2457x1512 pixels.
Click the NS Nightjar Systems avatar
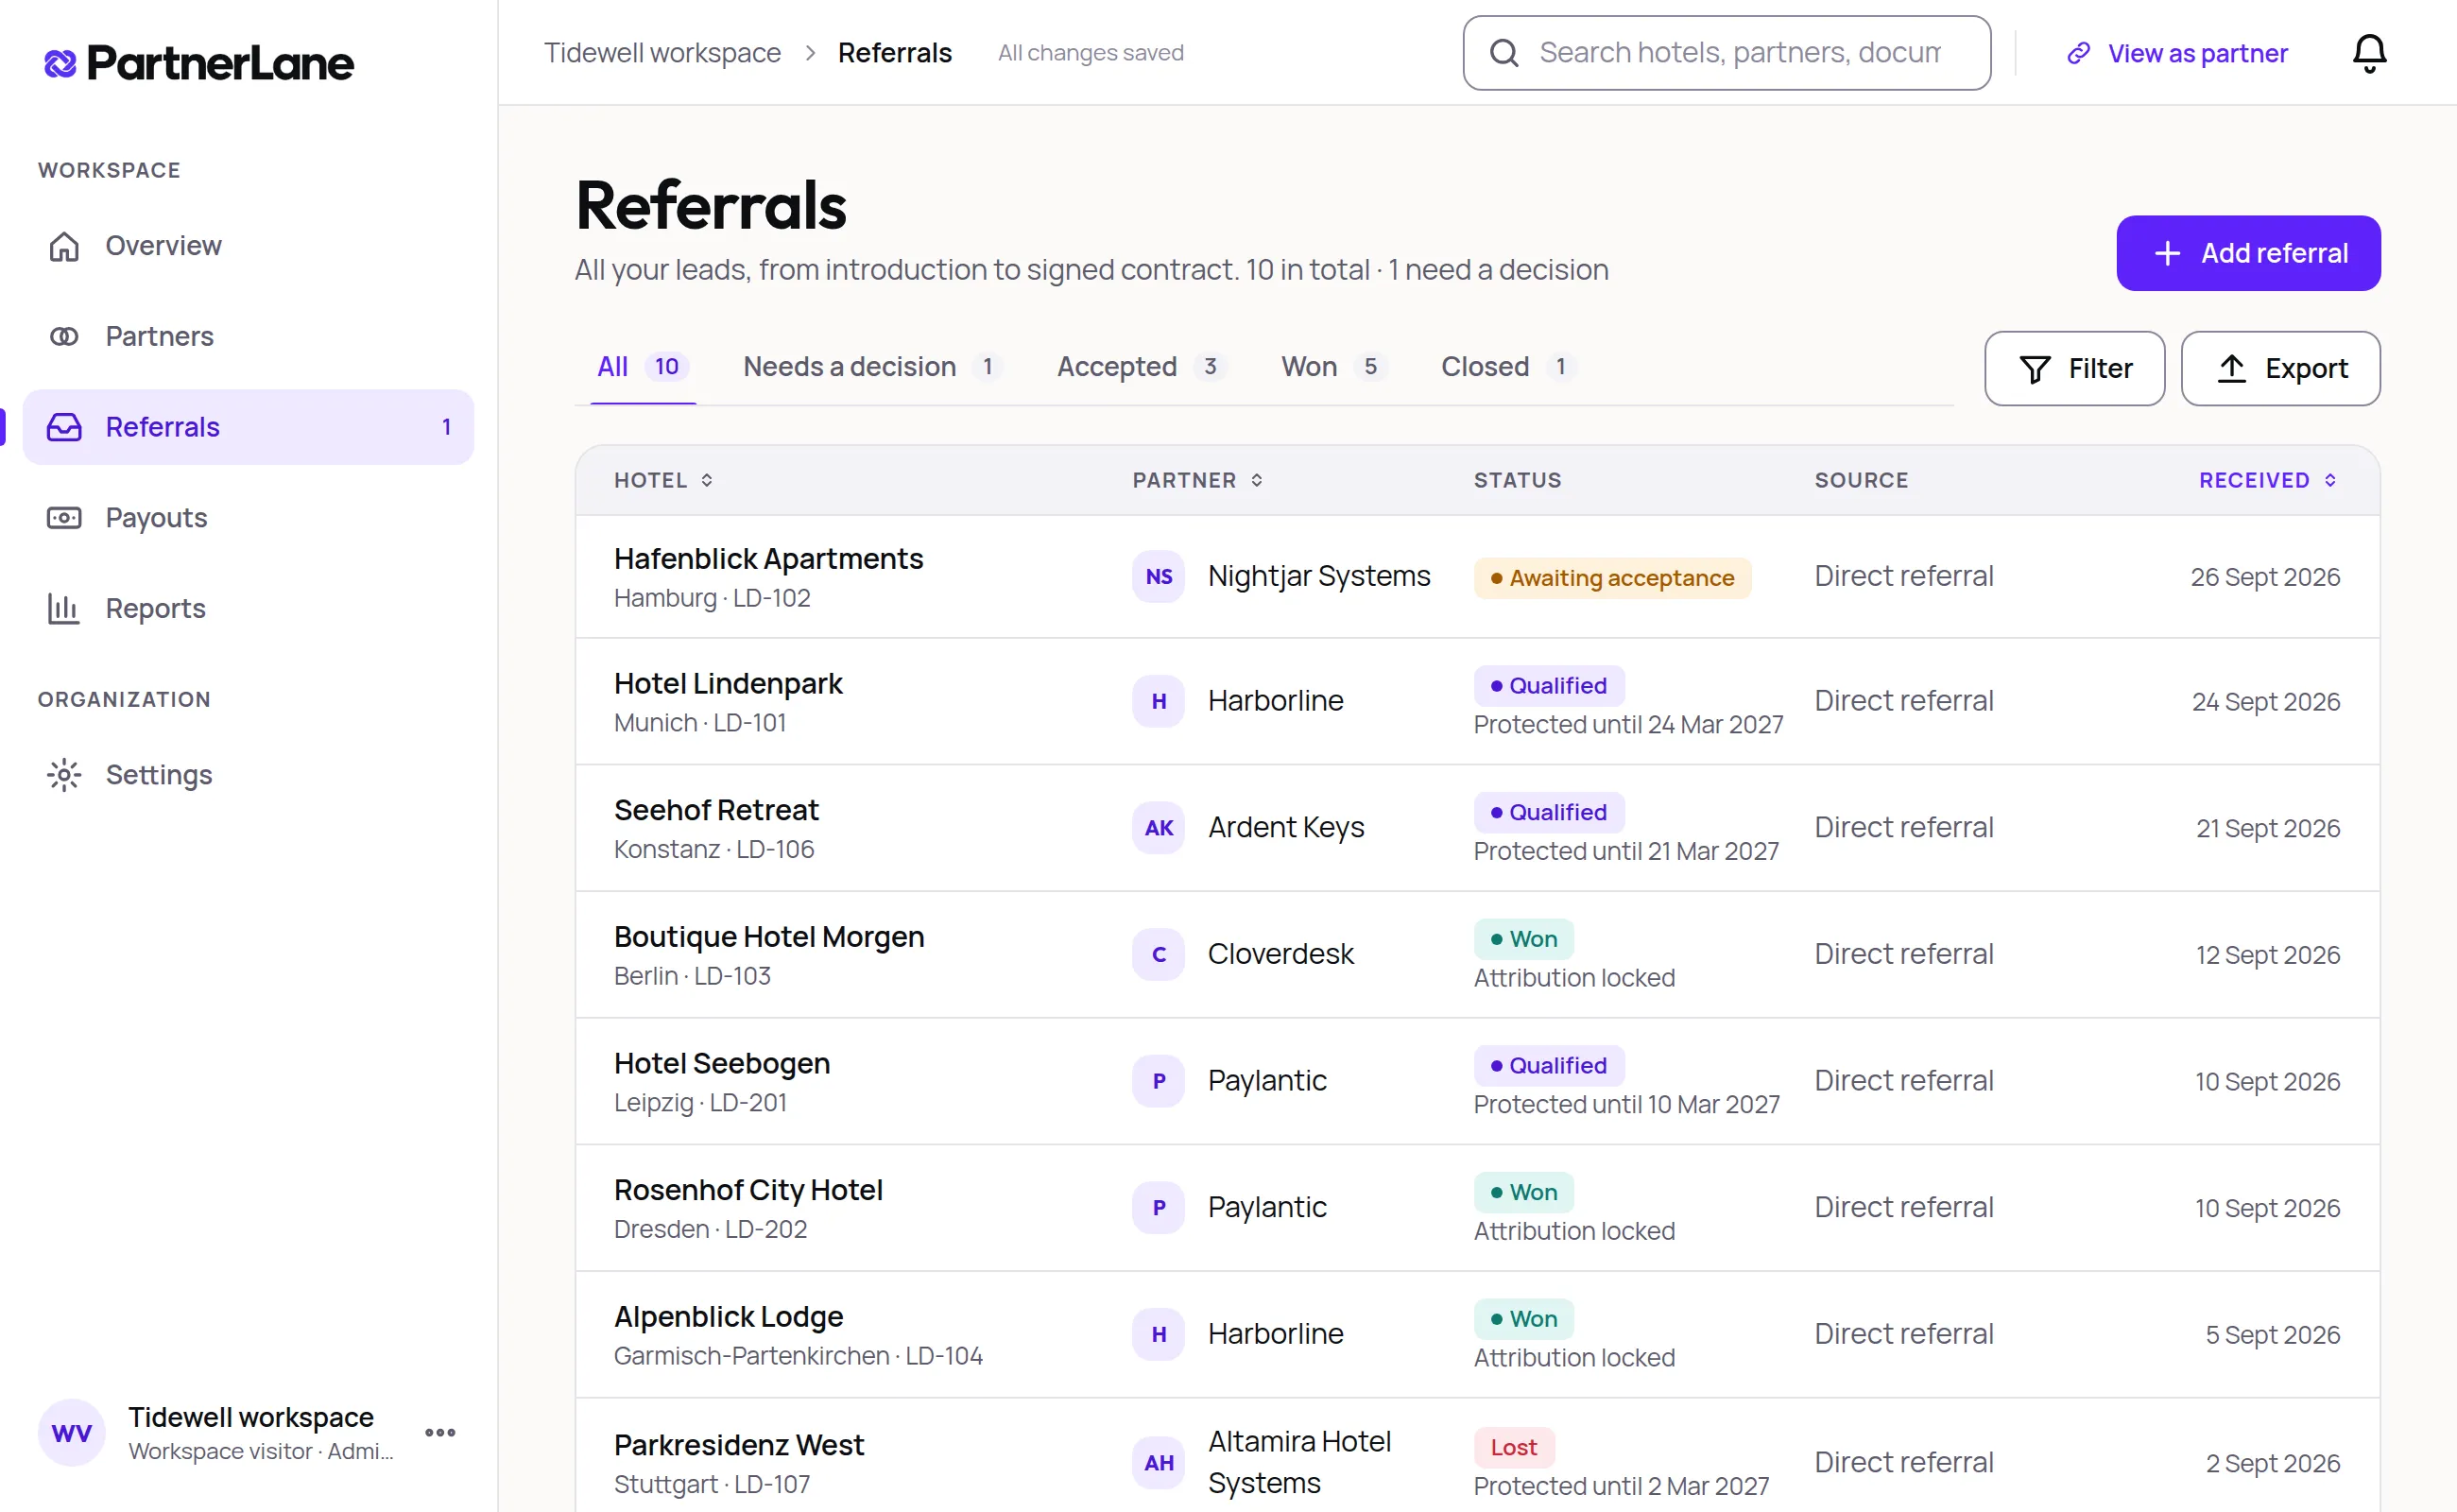pos(1158,576)
